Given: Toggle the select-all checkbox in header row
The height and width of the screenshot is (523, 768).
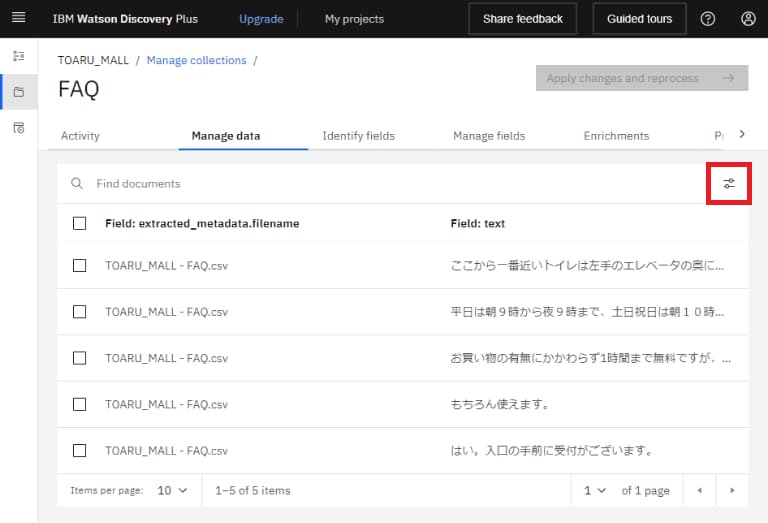Looking at the screenshot, I should point(80,224).
